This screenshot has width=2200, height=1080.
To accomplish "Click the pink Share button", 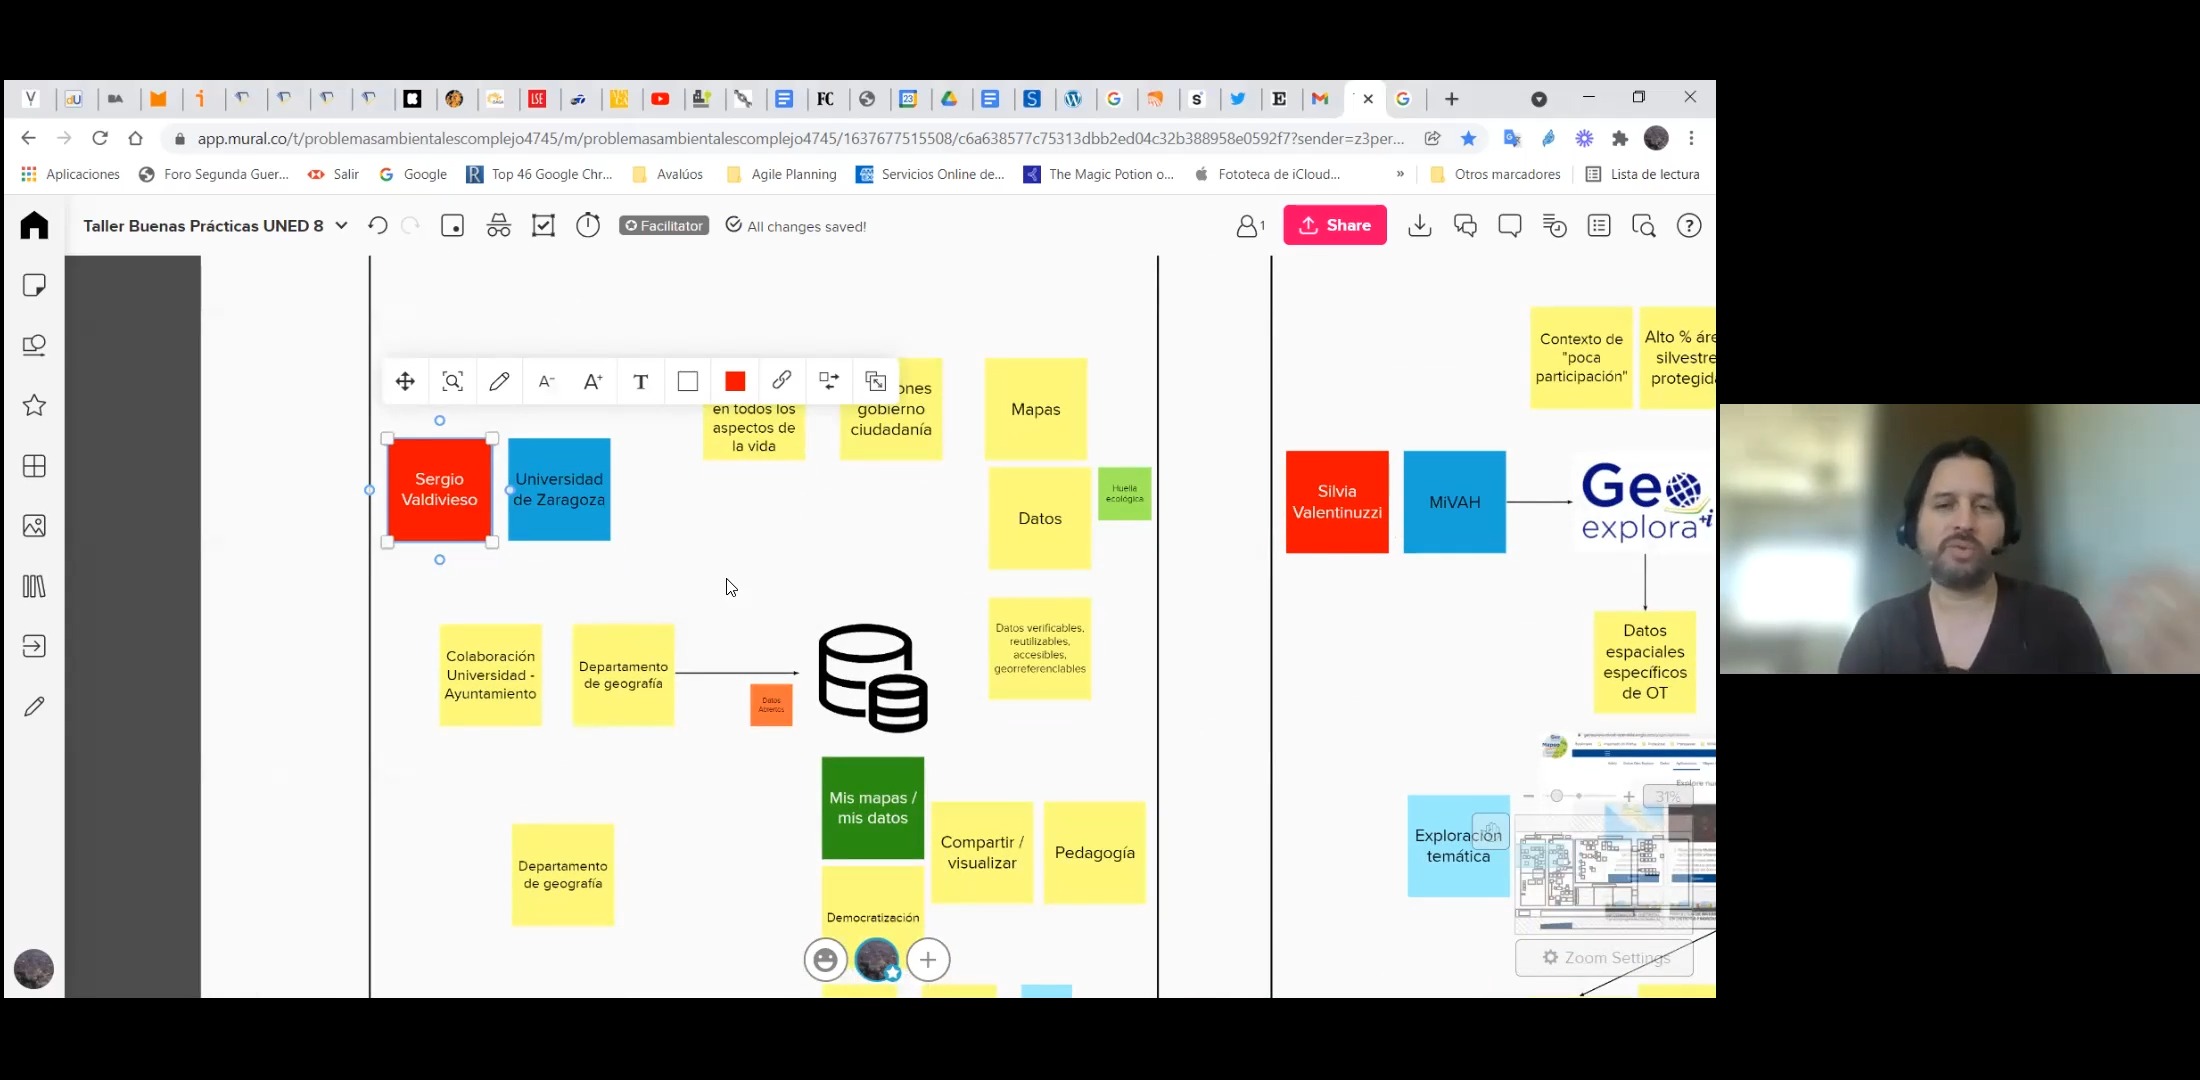I will coord(1335,226).
